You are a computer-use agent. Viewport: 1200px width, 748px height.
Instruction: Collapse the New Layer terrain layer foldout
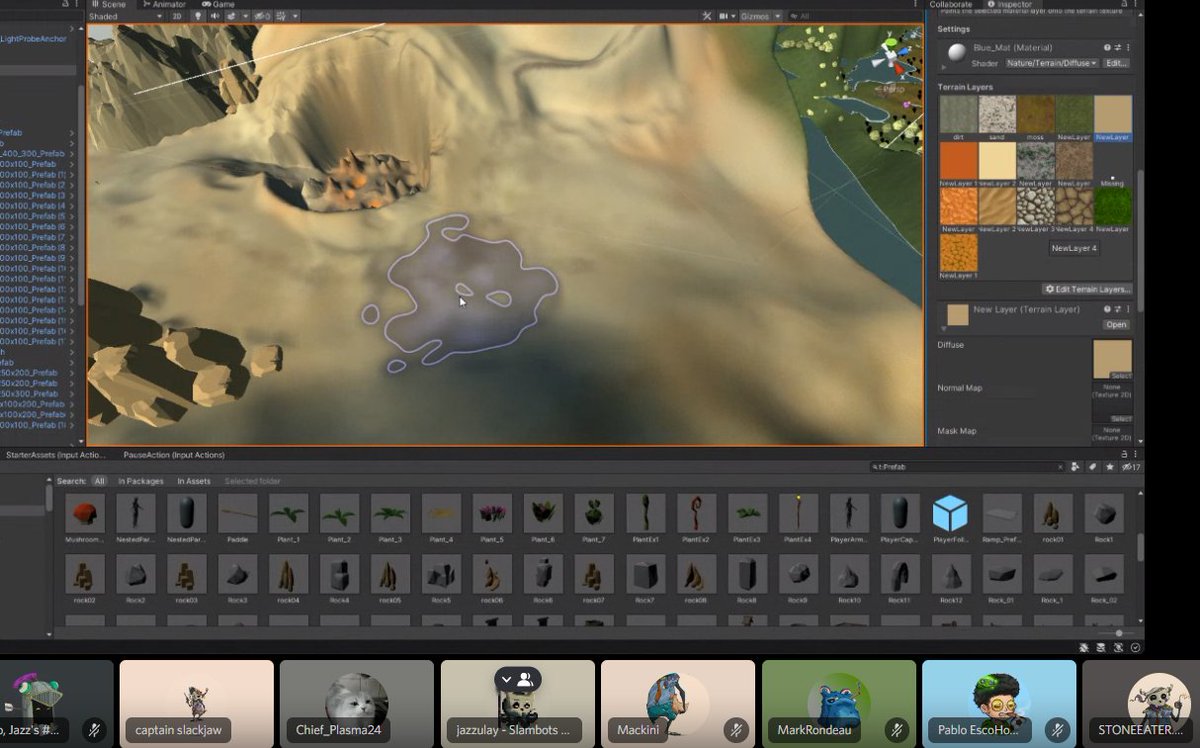point(942,327)
